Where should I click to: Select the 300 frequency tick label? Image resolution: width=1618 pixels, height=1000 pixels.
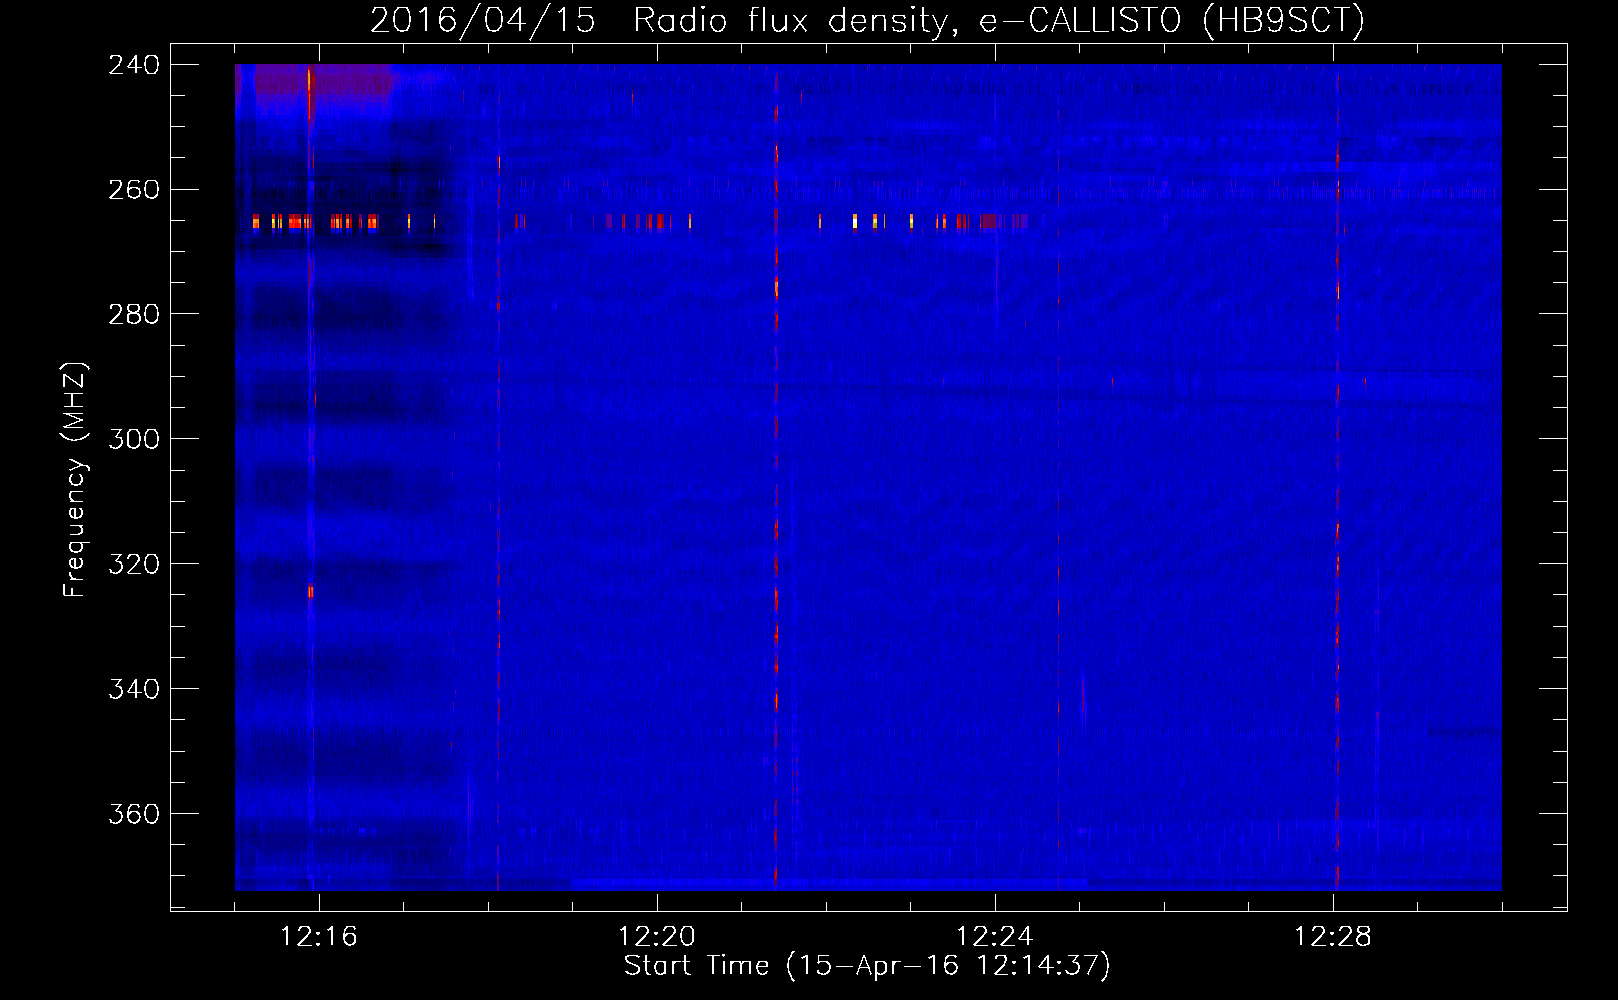134,440
